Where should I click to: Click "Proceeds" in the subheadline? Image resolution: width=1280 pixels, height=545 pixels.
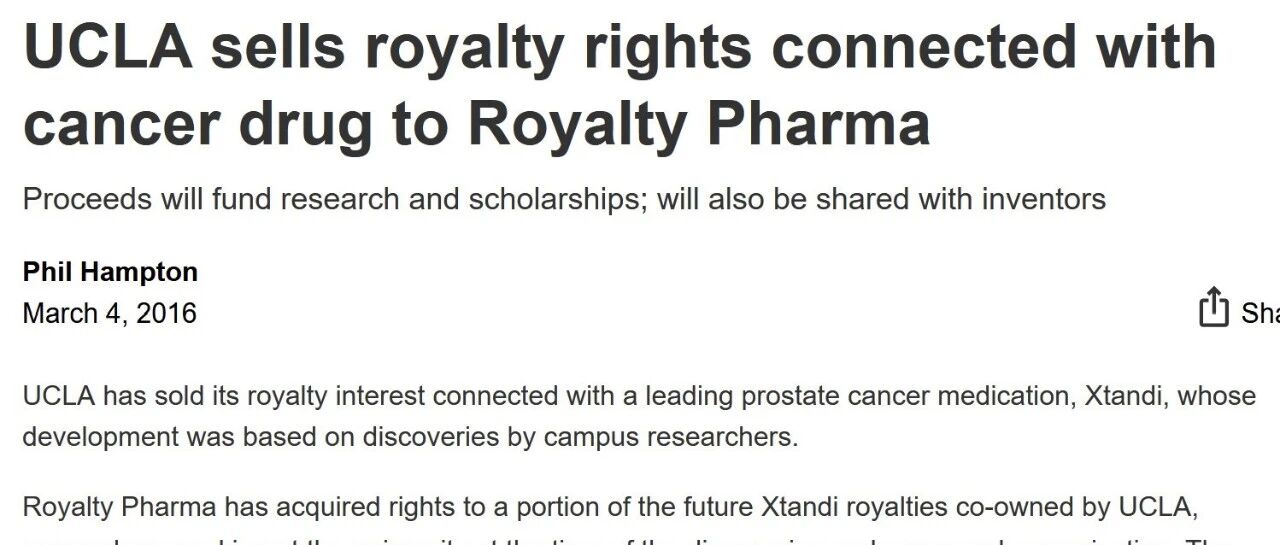pyautogui.click(x=87, y=199)
